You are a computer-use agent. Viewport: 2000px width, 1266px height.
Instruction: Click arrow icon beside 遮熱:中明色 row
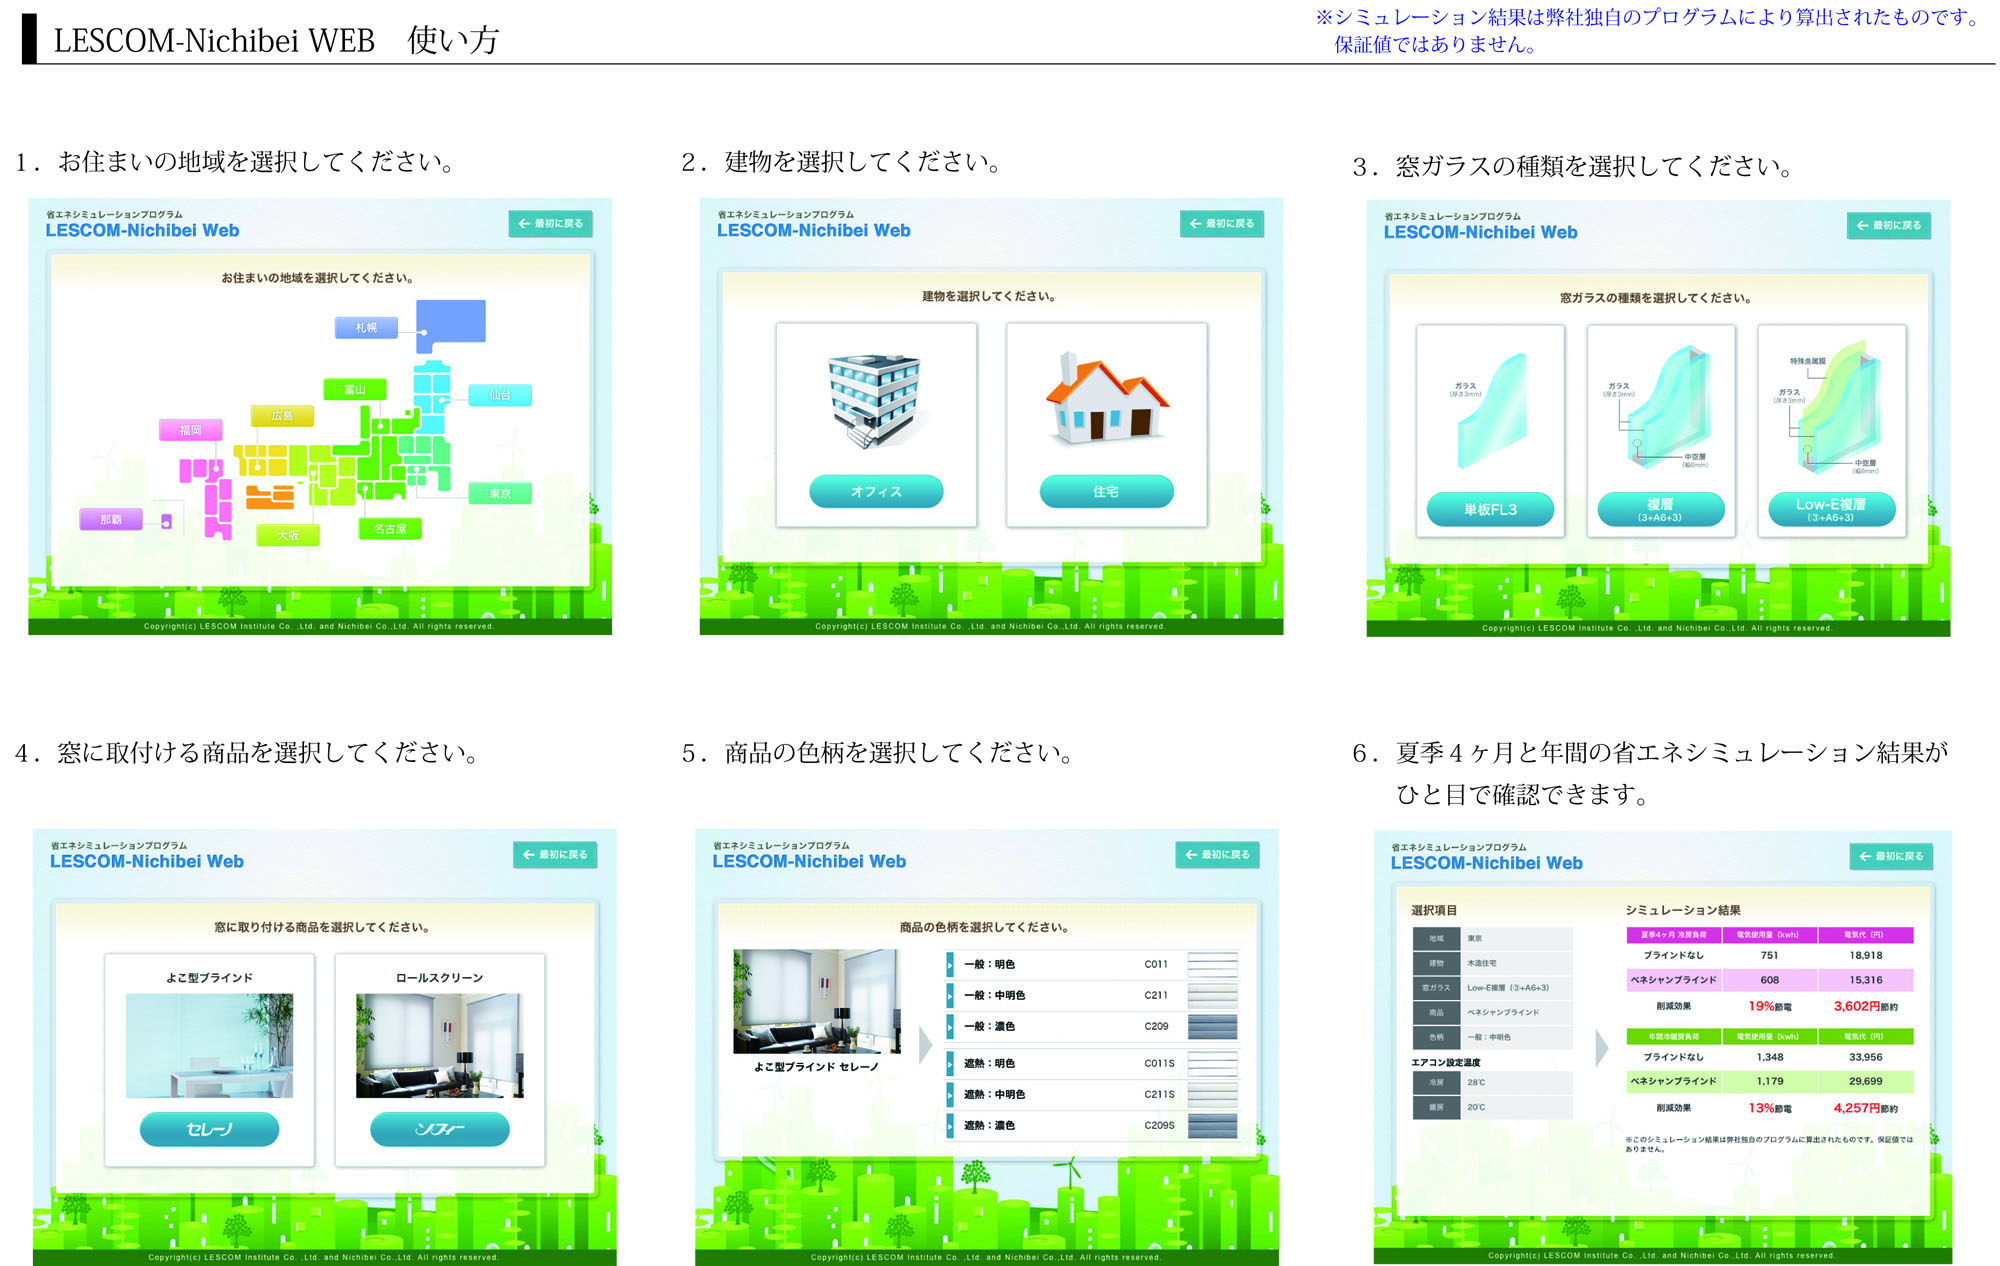[x=950, y=1095]
